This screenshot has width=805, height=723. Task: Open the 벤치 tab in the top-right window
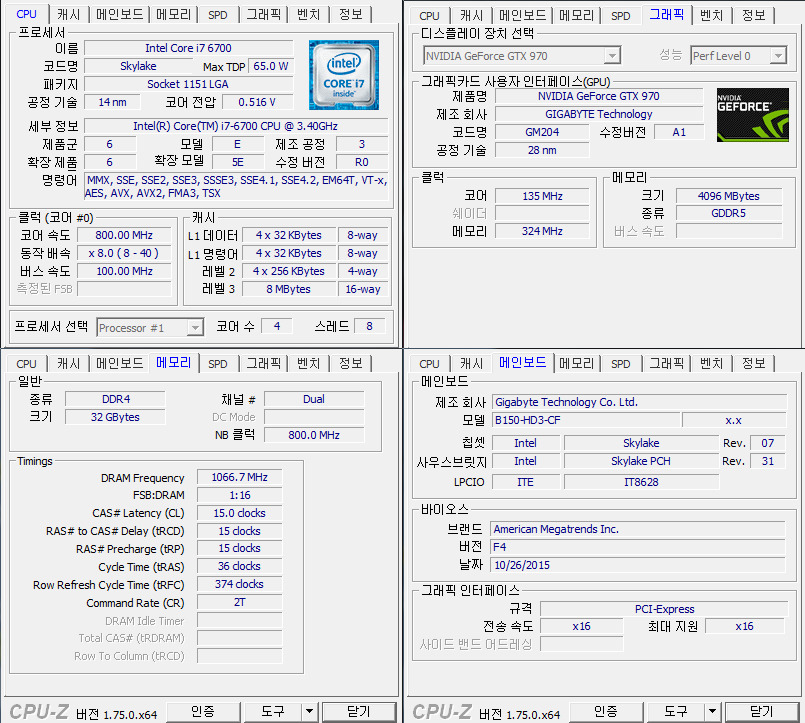pos(711,15)
